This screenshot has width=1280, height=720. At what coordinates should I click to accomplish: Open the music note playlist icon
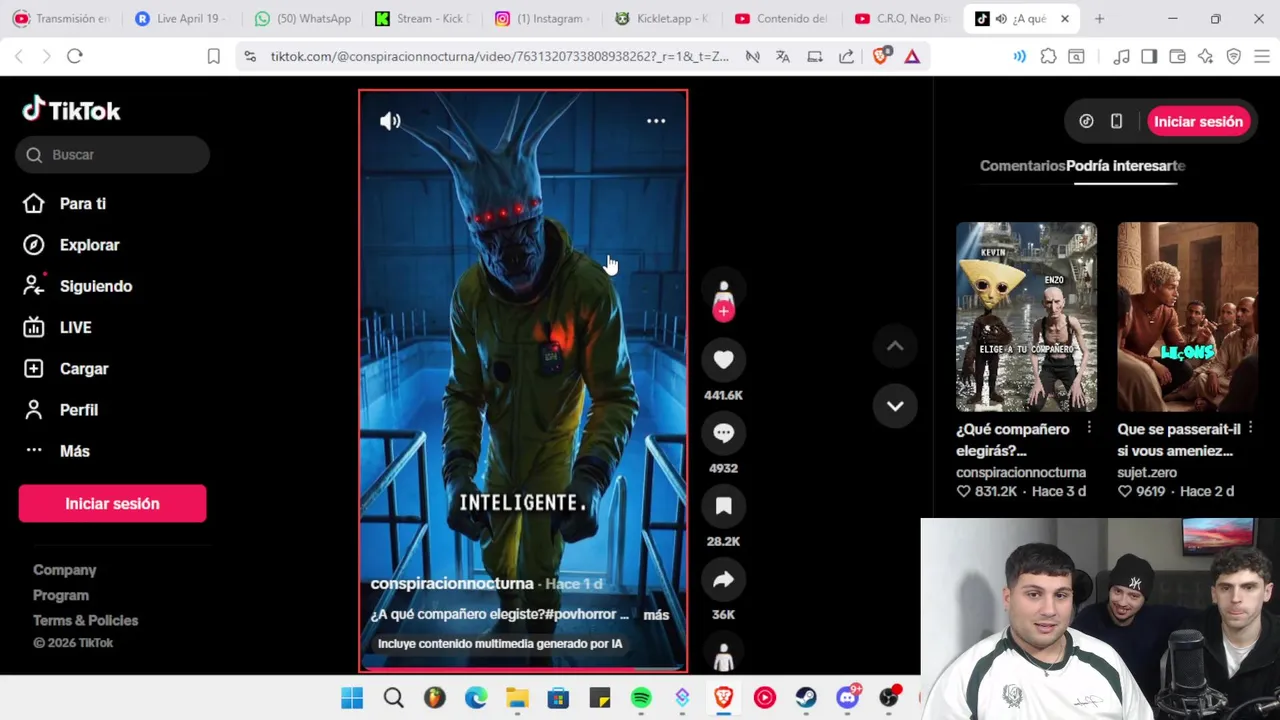1121,57
